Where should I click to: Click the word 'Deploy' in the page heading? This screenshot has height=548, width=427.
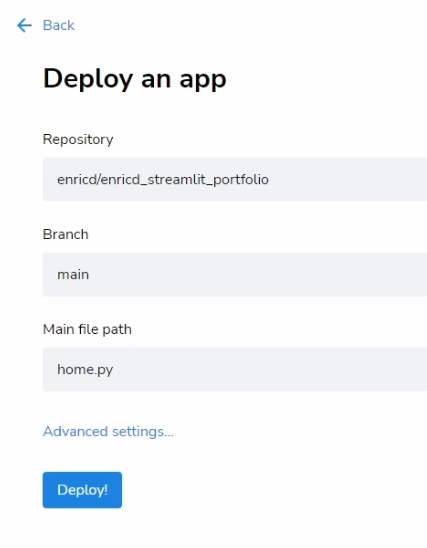point(88,79)
